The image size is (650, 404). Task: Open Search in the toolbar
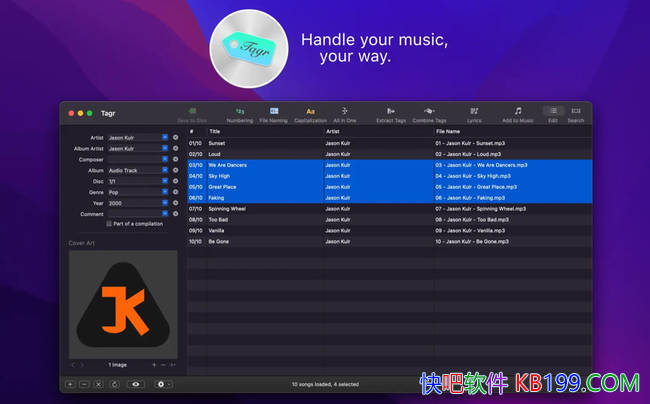576,113
